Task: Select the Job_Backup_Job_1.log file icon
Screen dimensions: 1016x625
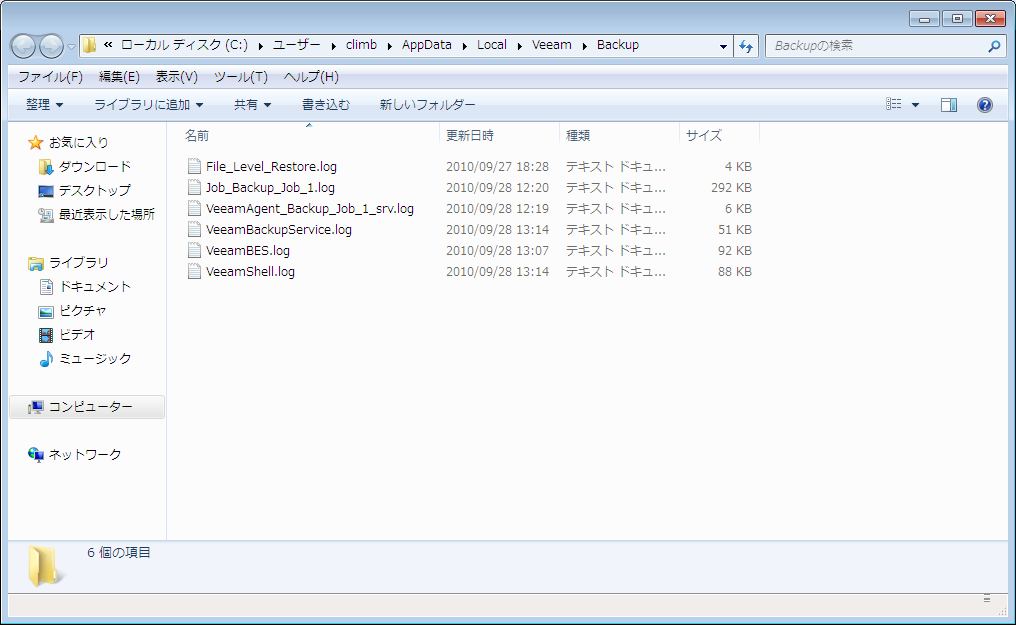Action: pos(194,187)
